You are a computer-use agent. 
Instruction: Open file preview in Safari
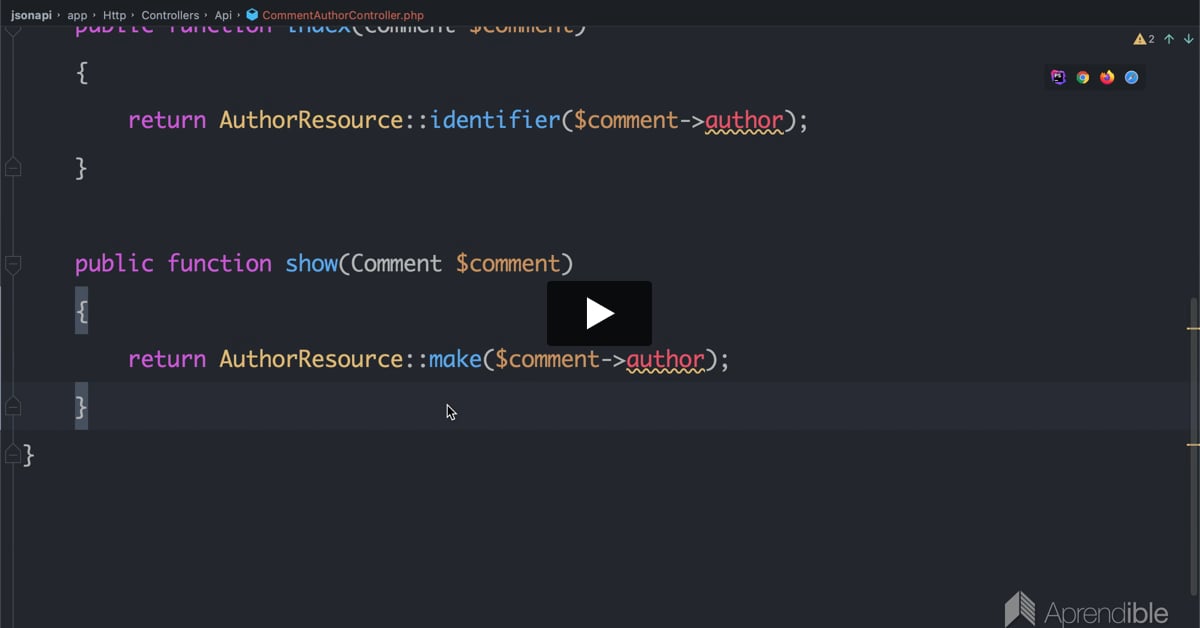(x=1132, y=77)
